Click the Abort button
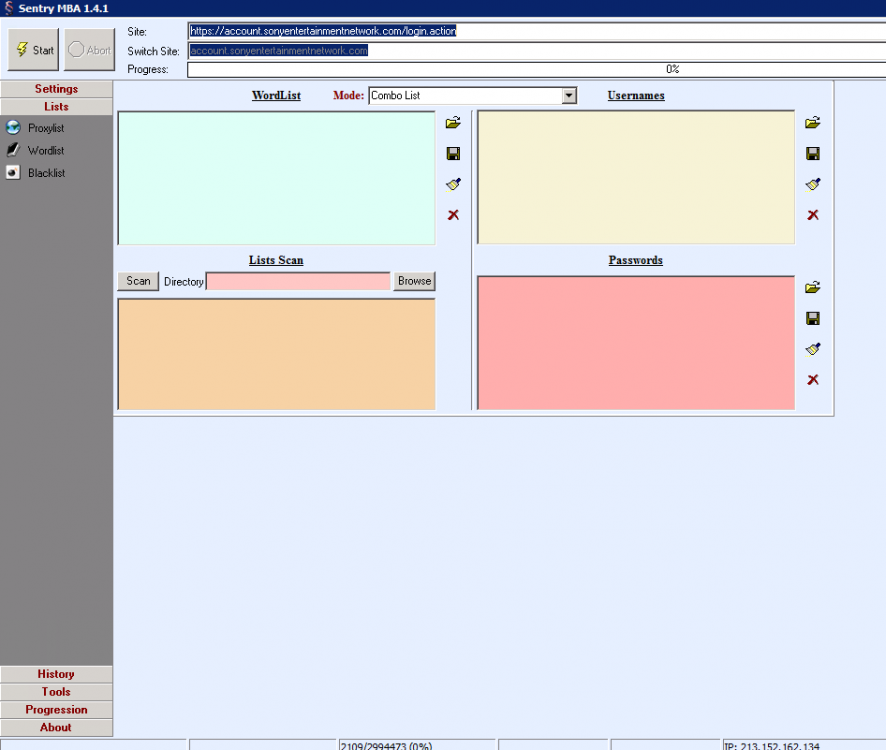Viewport: 886px width, 750px height. click(x=89, y=50)
